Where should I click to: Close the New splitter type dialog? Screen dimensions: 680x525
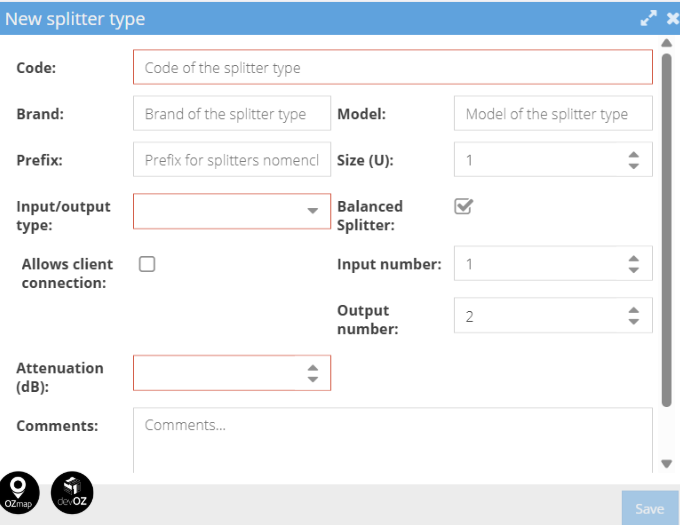[673, 19]
